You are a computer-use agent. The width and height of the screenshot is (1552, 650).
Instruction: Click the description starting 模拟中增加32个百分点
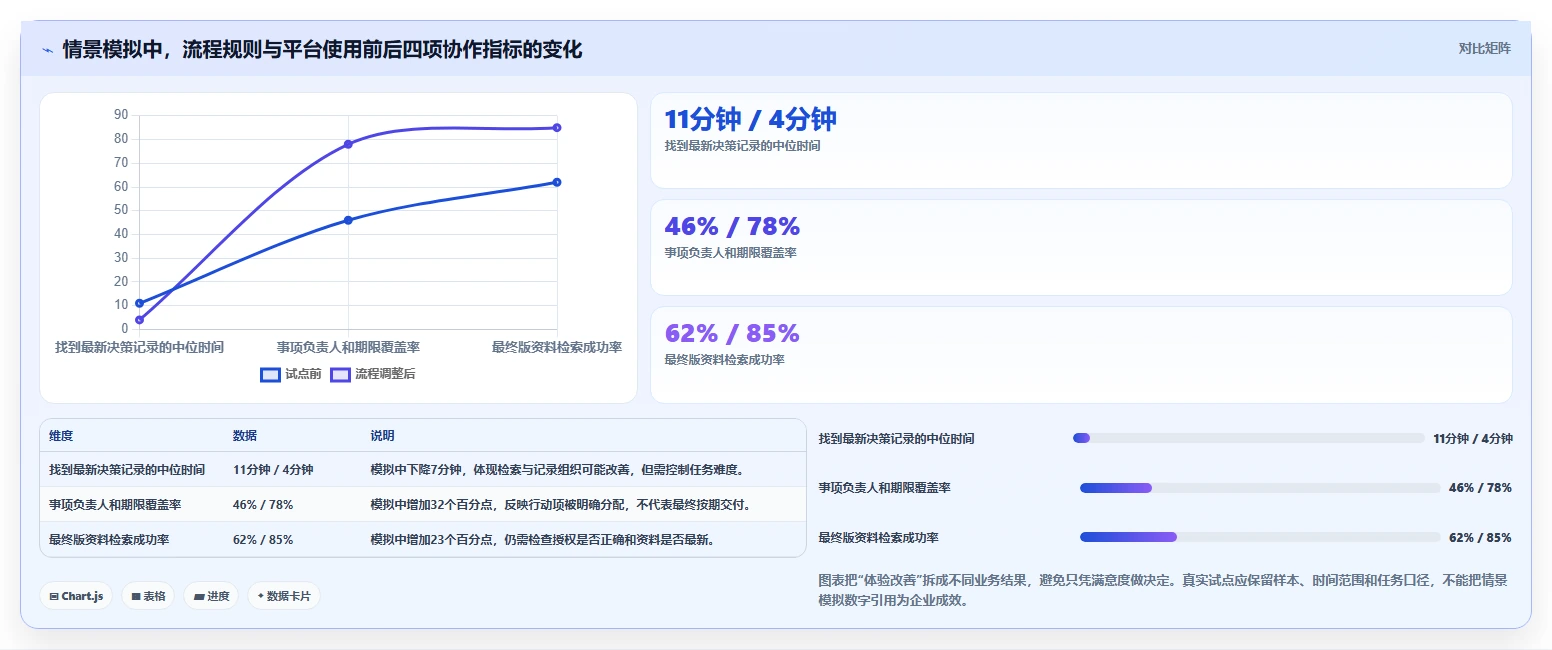pyautogui.click(x=561, y=505)
